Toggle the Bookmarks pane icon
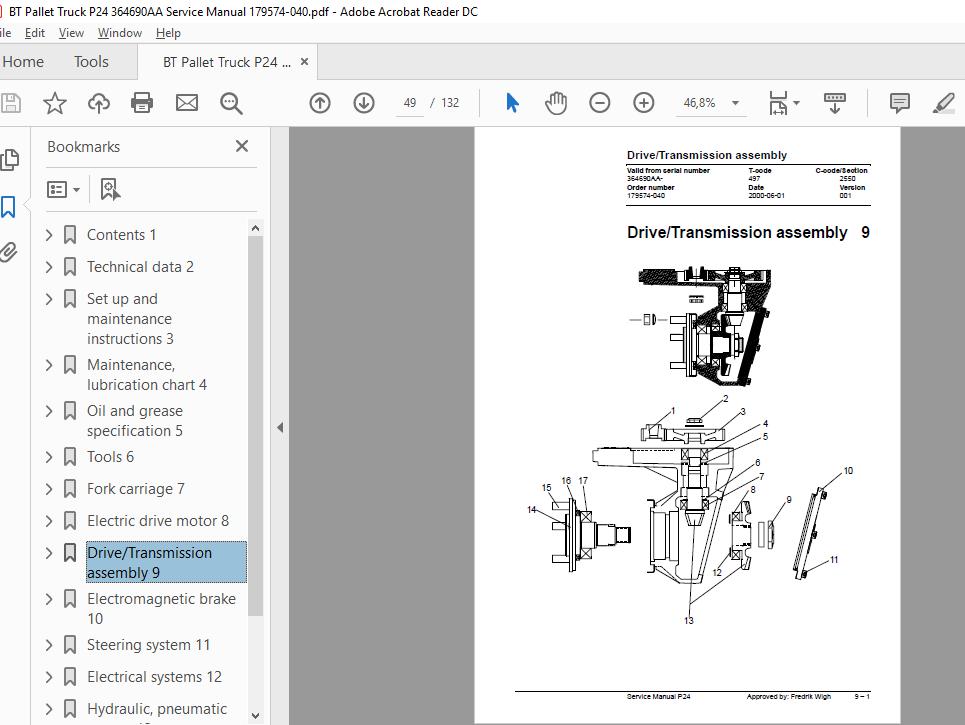This screenshot has height=725, width=965. coord(9,207)
